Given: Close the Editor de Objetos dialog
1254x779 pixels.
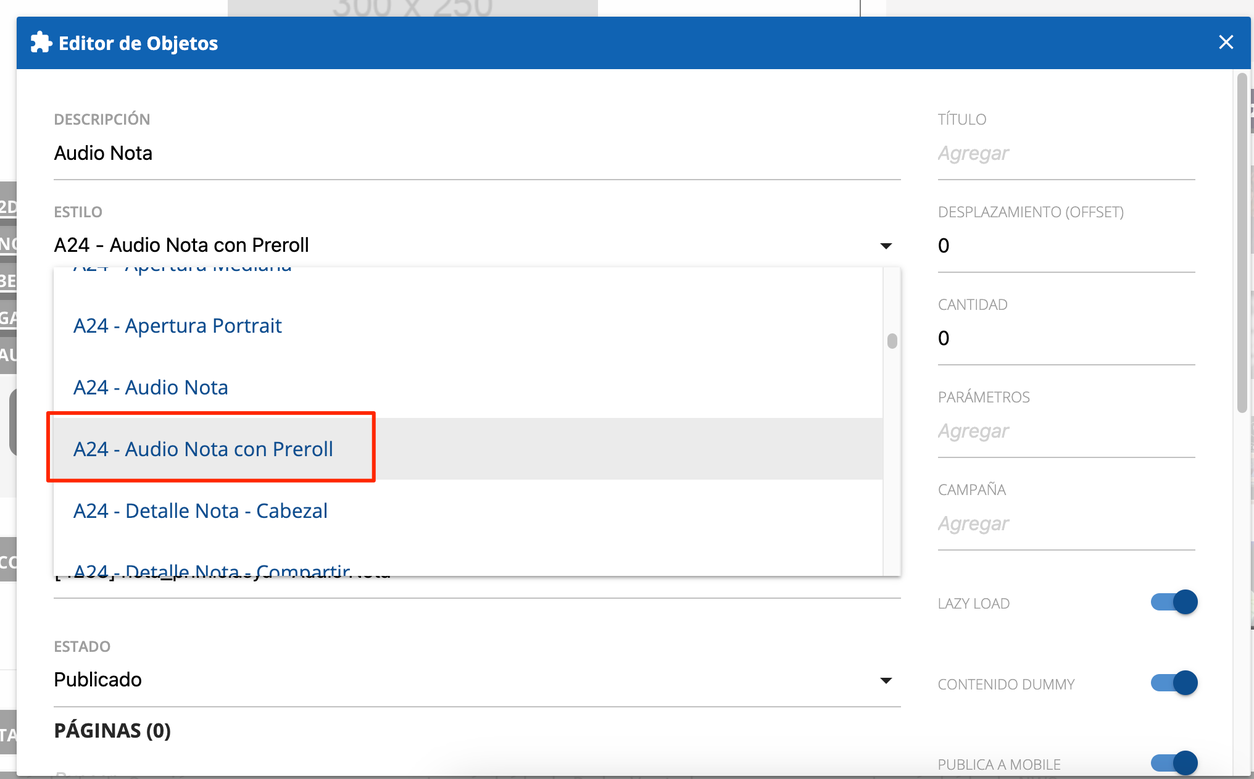Looking at the screenshot, I should click(x=1226, y=42).
